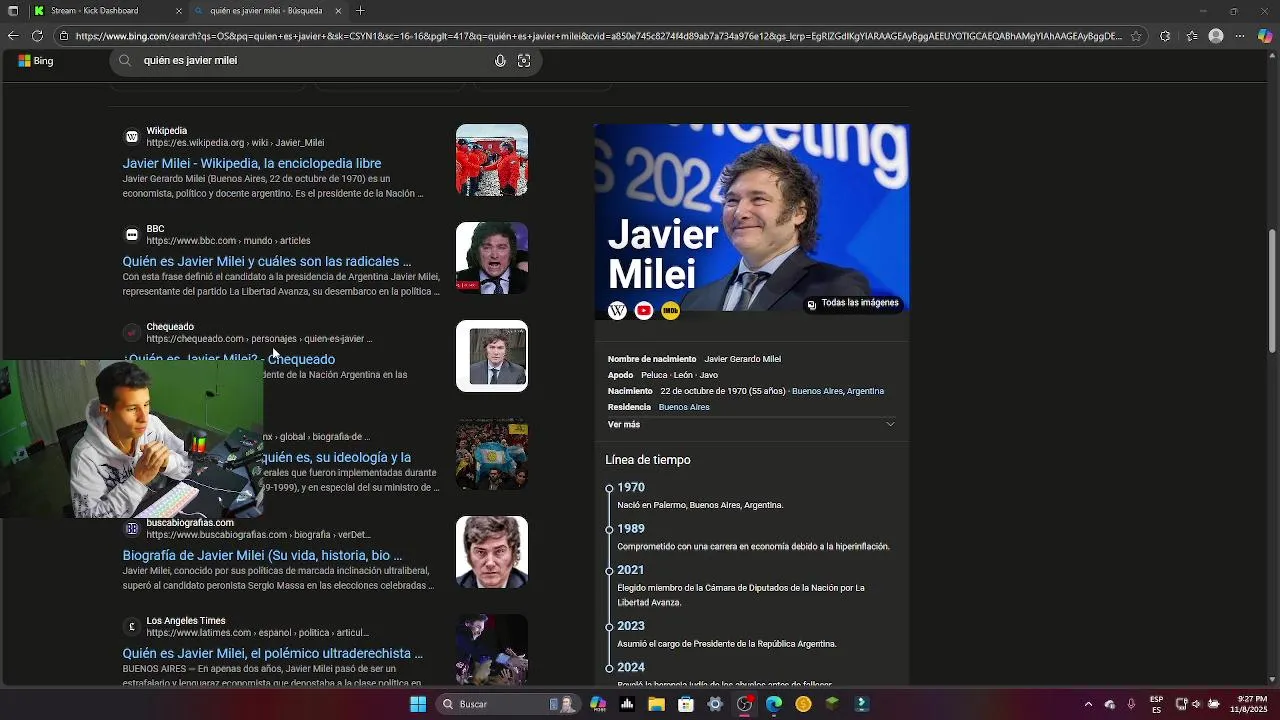Open 'Biografía de Javier Milei' result link
Viewport: 1280px width, 720px height.
262,555
